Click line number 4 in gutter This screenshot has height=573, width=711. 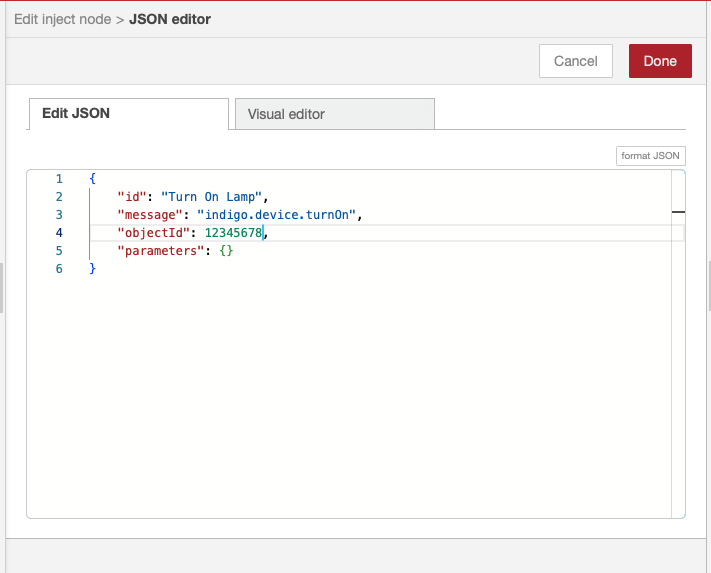click(x=59, y=233)
